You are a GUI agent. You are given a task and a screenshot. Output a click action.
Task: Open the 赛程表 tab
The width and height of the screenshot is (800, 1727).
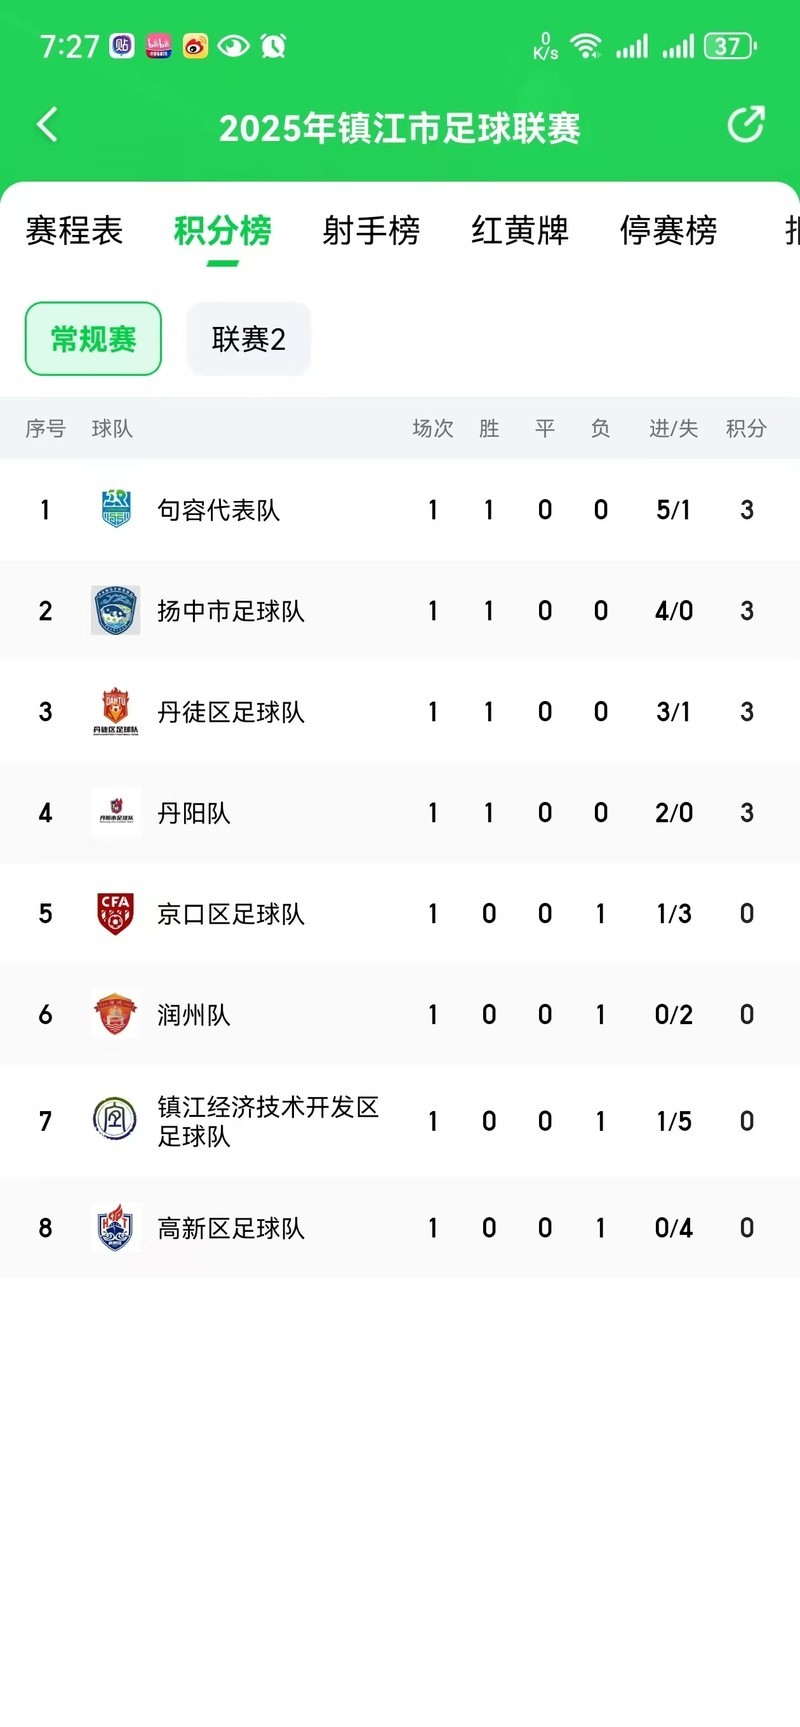(74, 231)
